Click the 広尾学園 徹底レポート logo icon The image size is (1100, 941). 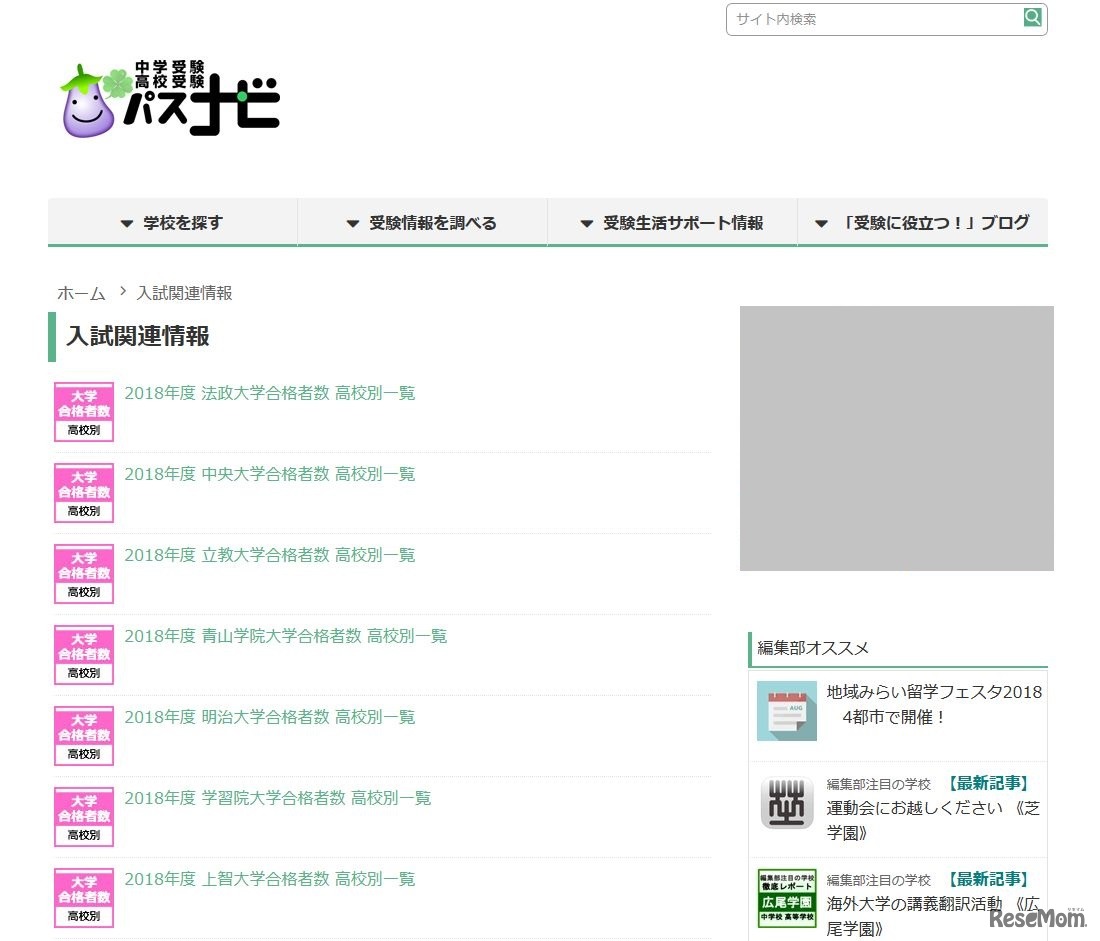tap(786, 897)
